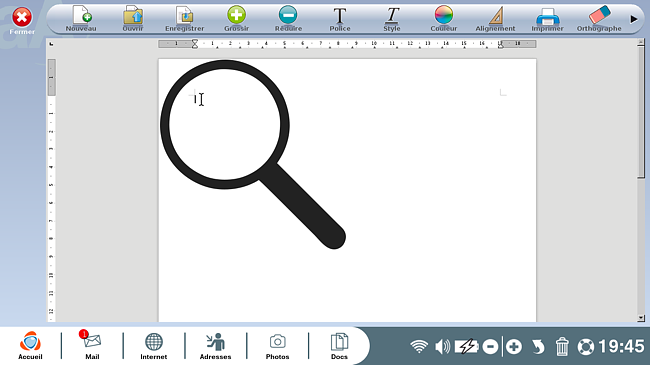Open the Mail application
Image resolution: width=650 pixels, height=365 pixels.
coord(92,345)
